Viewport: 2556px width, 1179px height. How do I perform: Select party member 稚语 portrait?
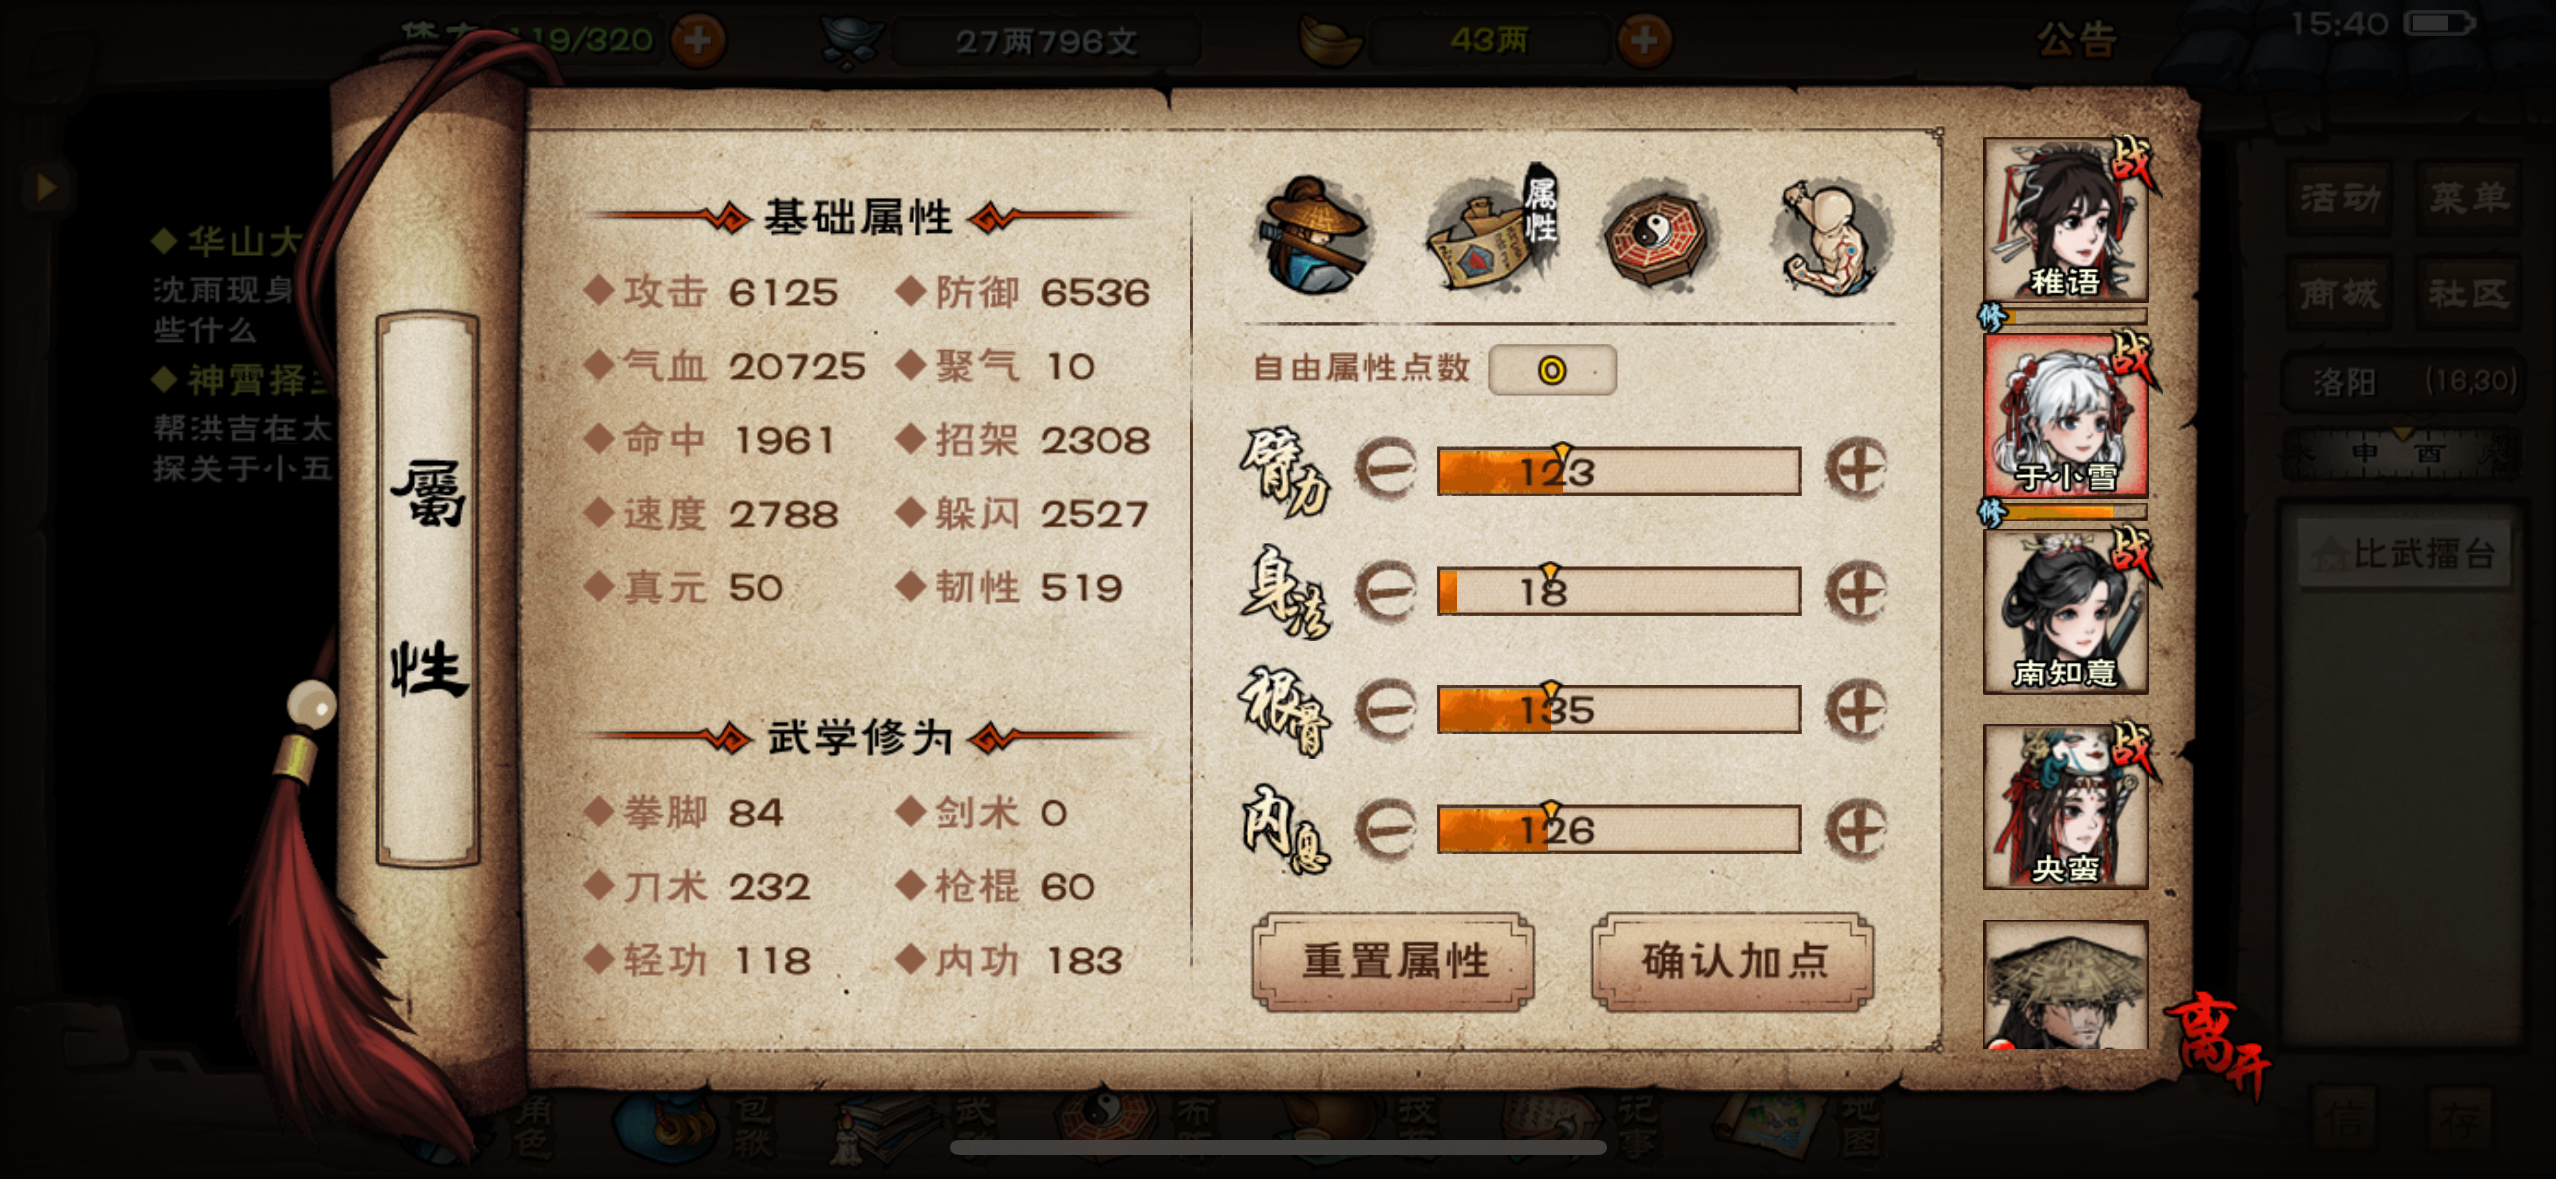tap(2066, 220)
